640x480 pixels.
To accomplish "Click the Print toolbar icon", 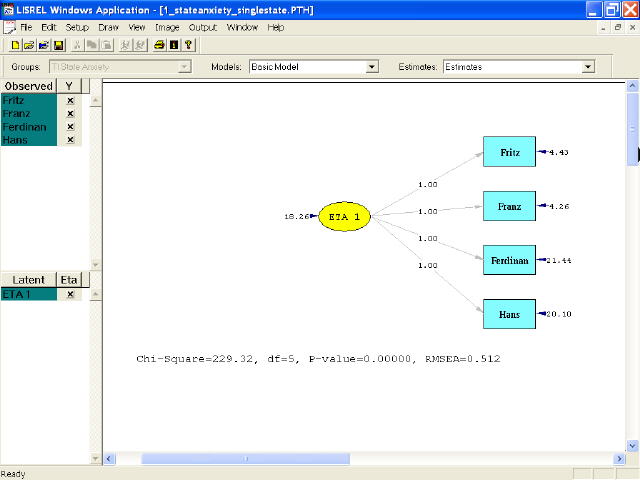I will tap(158, 45).
